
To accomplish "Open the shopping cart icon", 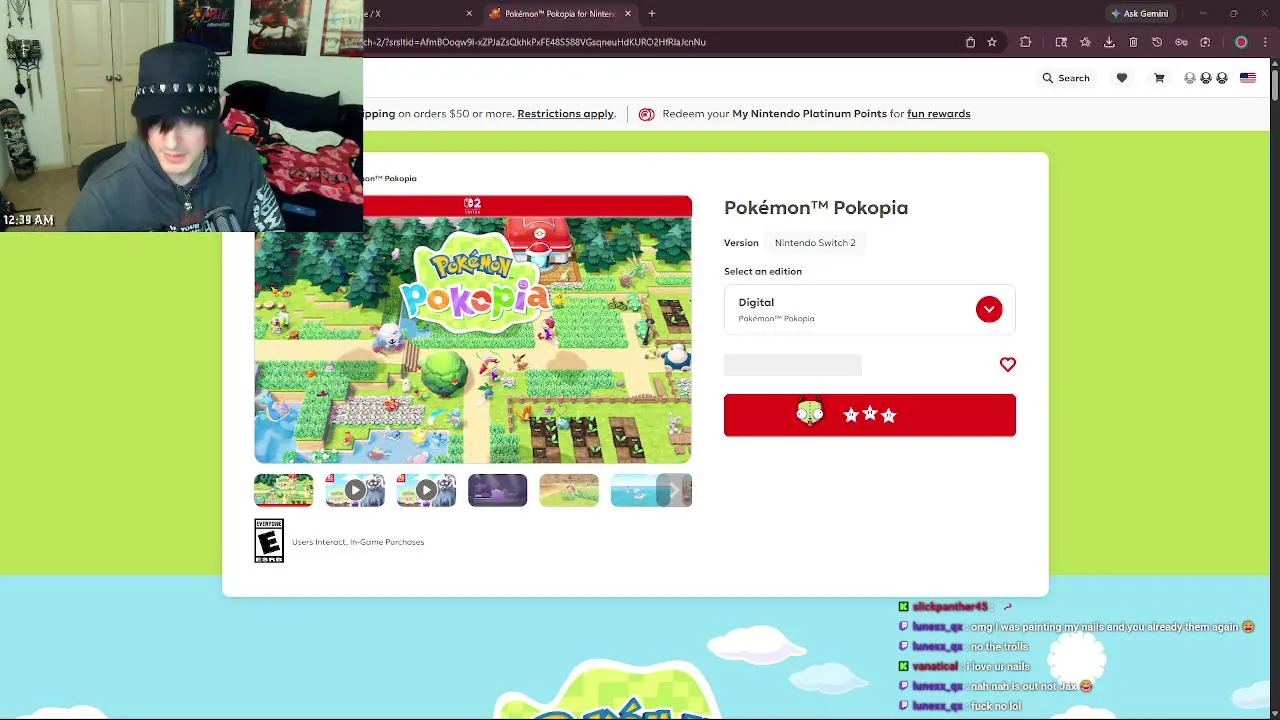I will tap(1159, 78).
